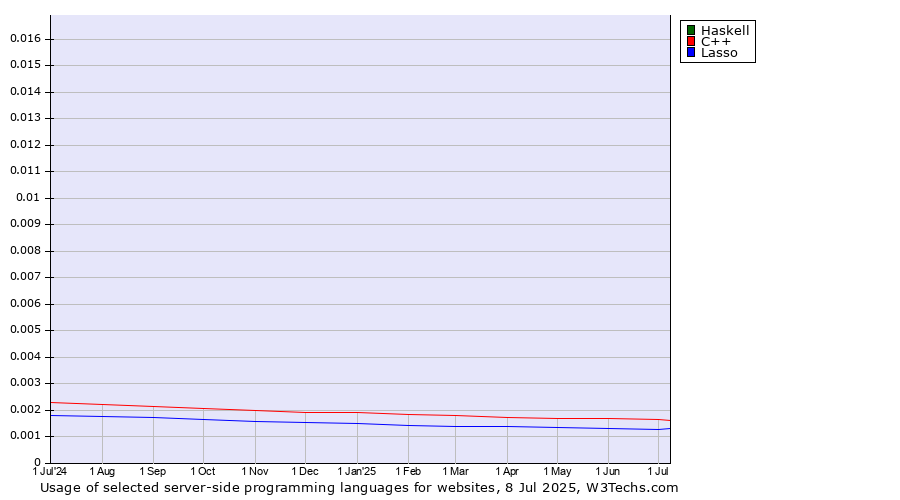Screen dimensions: 900x500
Task: Click the 1 Jun x-axis label
Action: [608, 471]
